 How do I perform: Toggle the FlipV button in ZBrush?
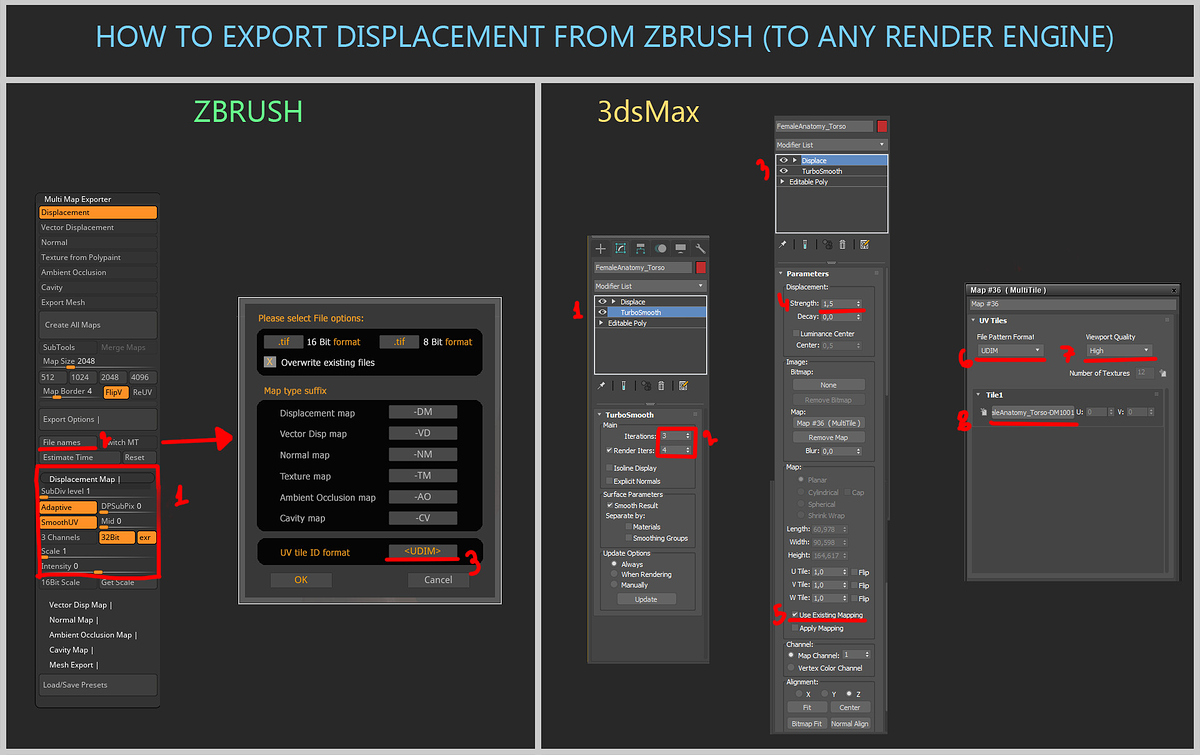point(116,392)
